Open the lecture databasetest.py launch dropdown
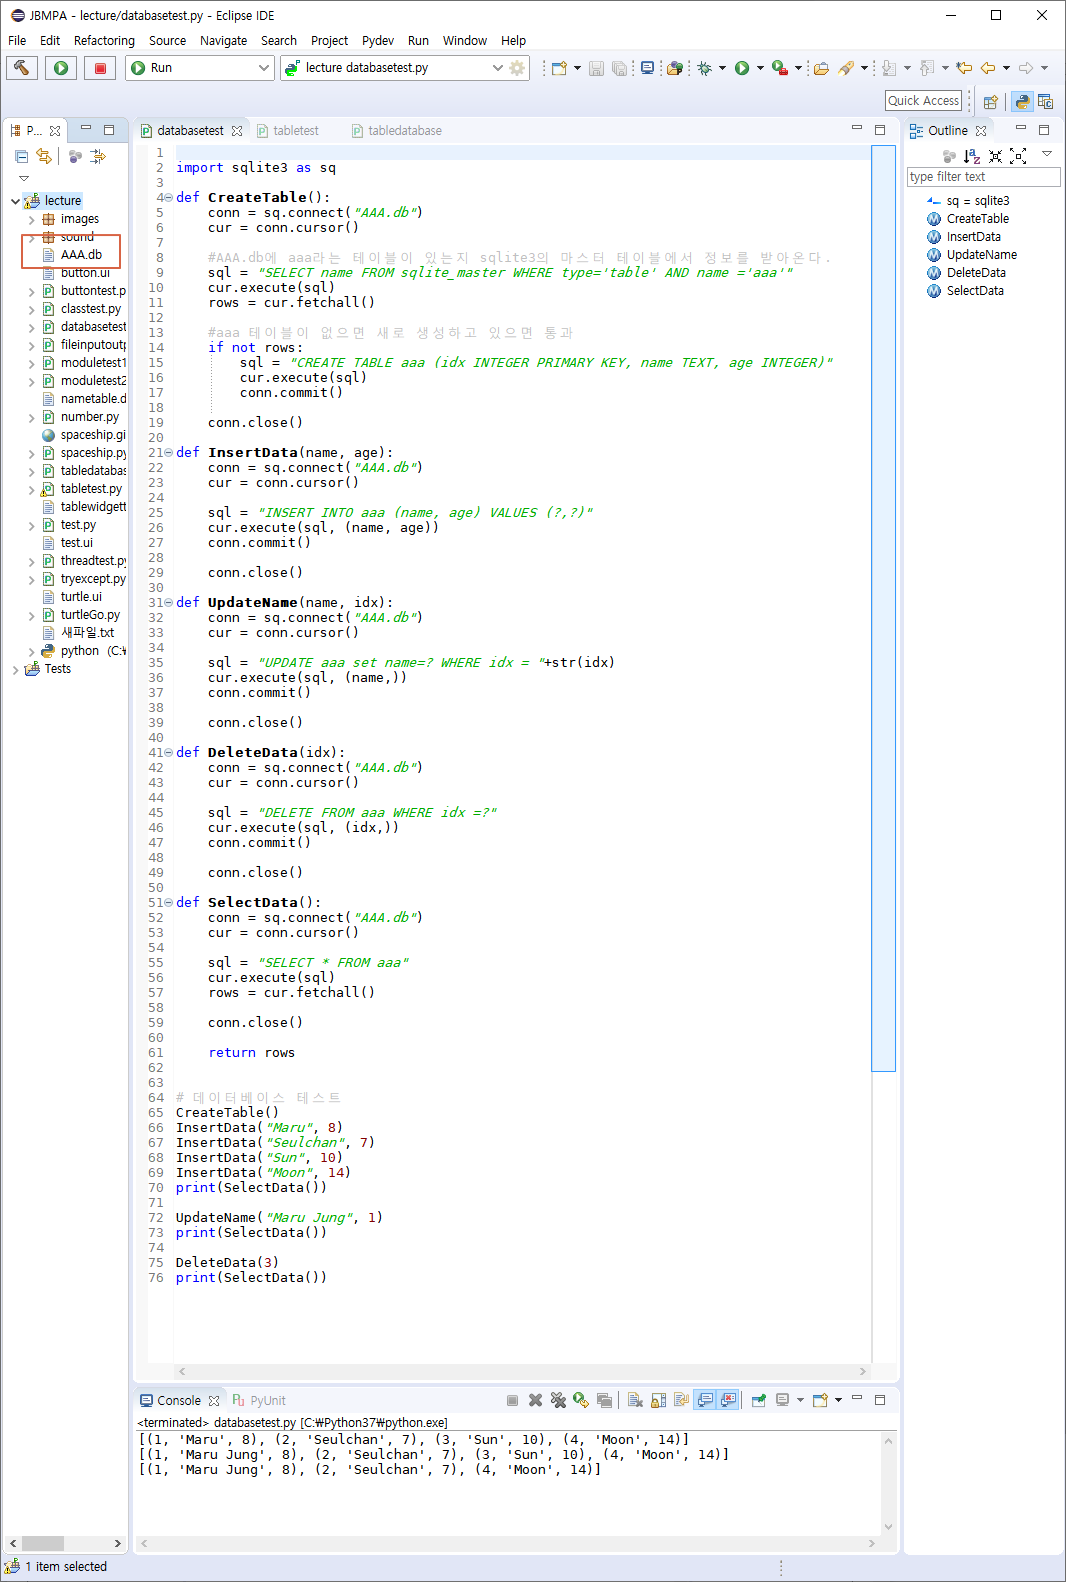Screen dimensions: 1066x1582 (x=497, y=68)
